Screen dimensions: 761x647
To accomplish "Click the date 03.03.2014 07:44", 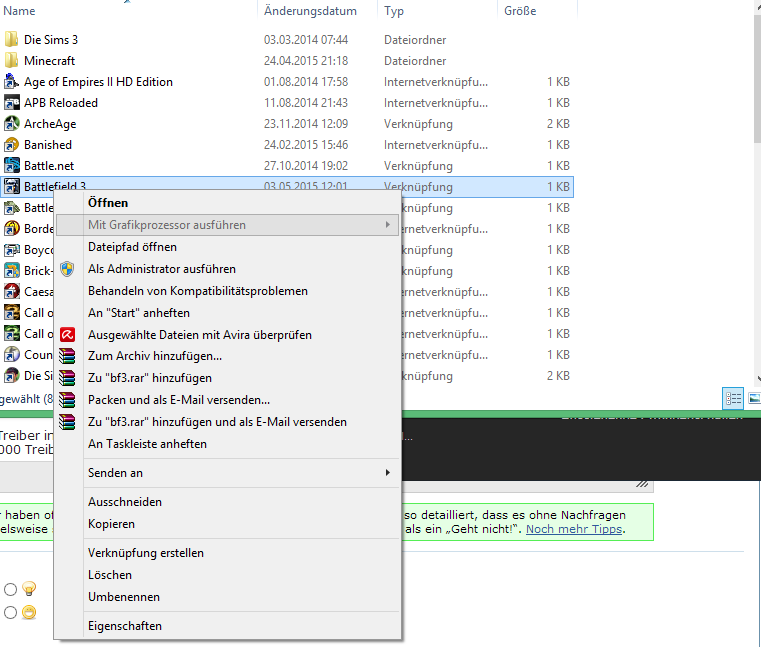I will pos(306,40).
